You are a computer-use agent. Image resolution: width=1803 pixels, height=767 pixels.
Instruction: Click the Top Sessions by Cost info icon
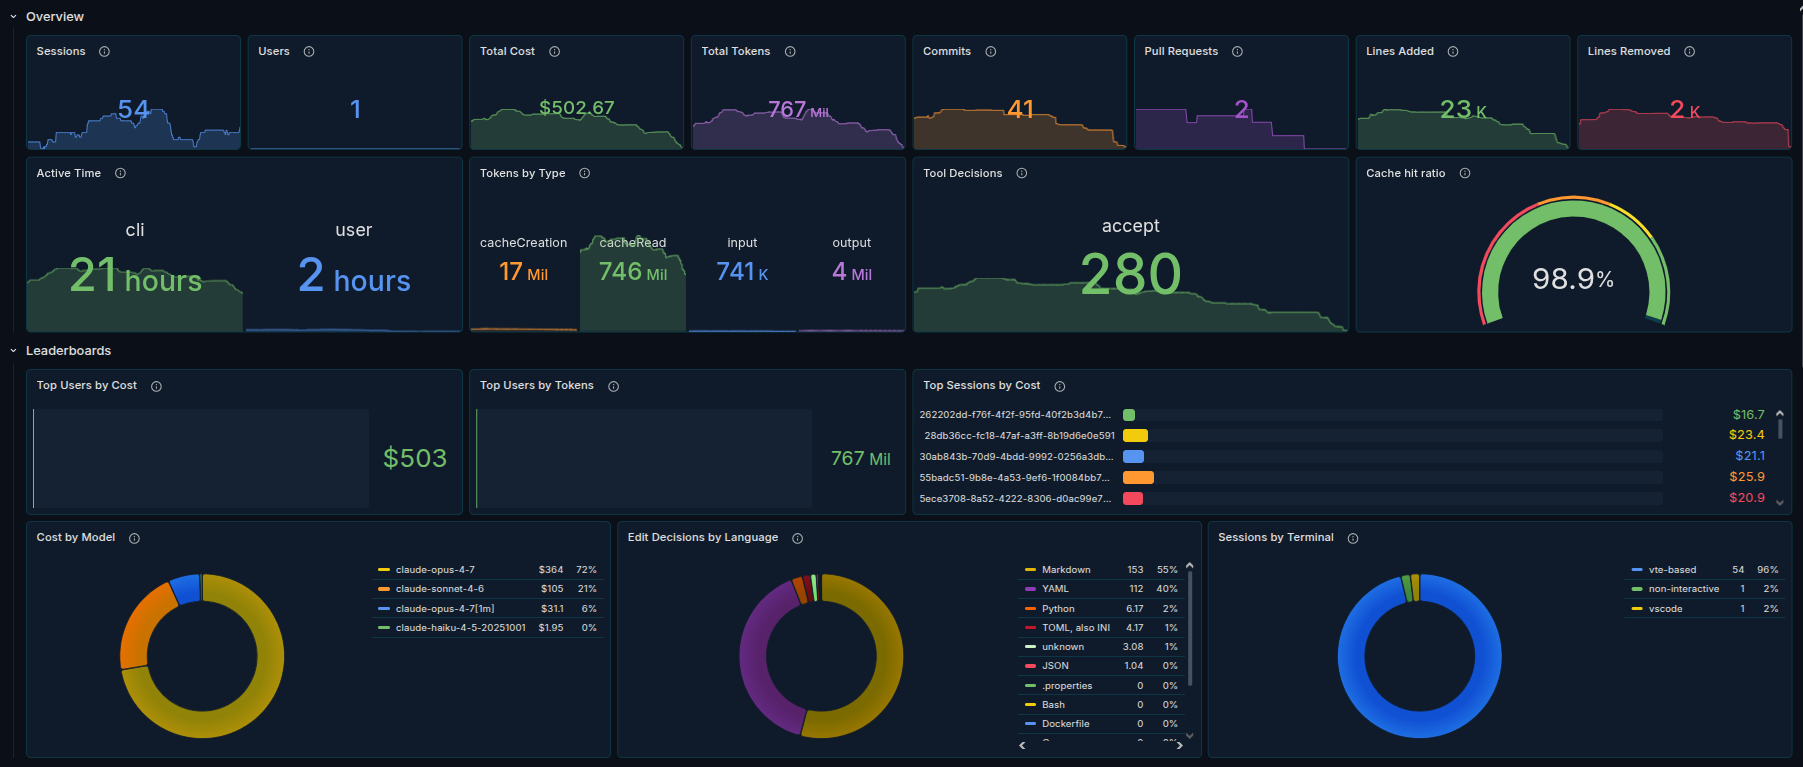click(1059, 386)
